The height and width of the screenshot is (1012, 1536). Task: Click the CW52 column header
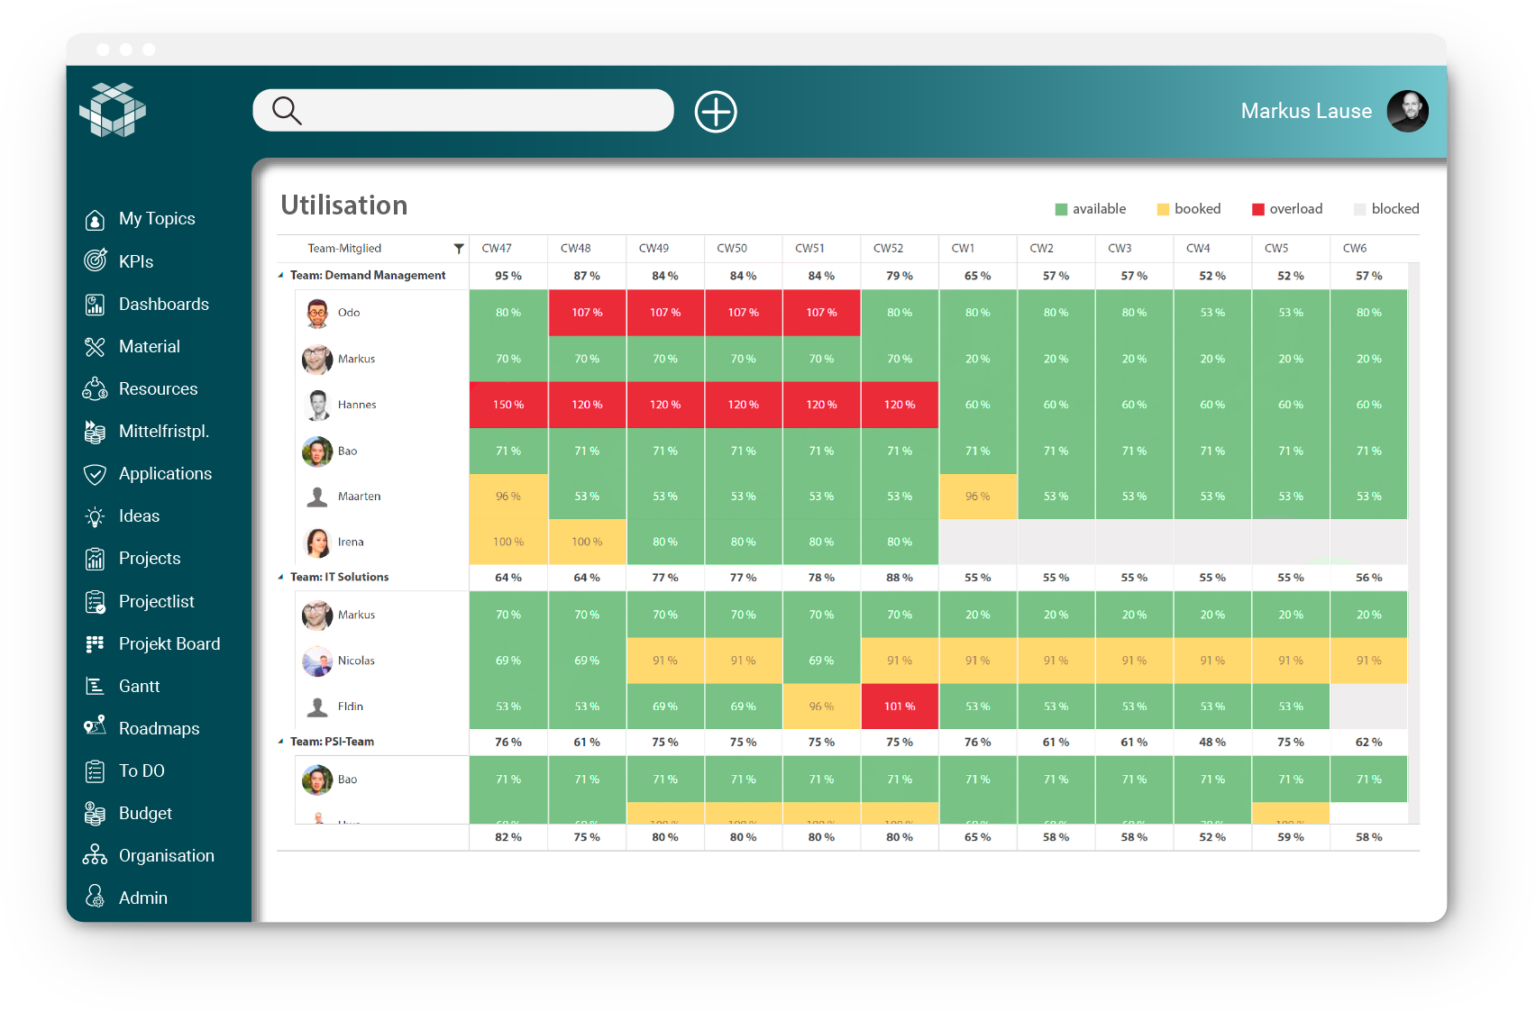pos(888,249)
